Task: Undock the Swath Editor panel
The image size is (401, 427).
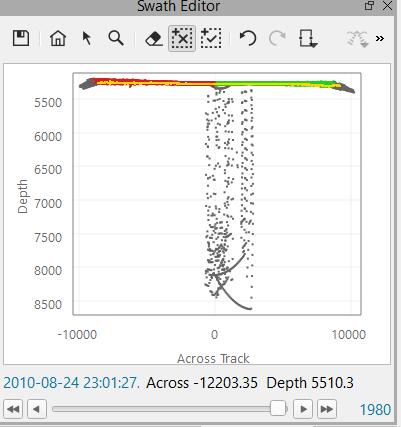Action: coord(369,6)
